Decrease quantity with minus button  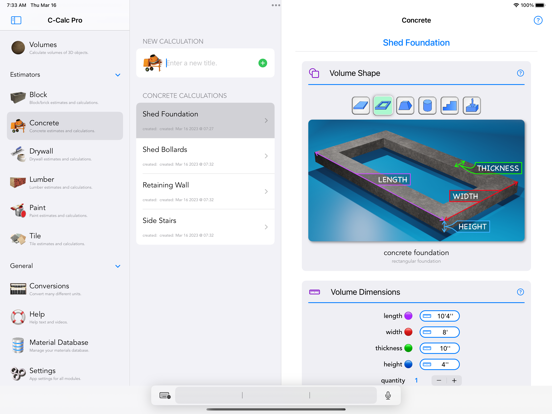pyautogui.click(x=439, y=381)
